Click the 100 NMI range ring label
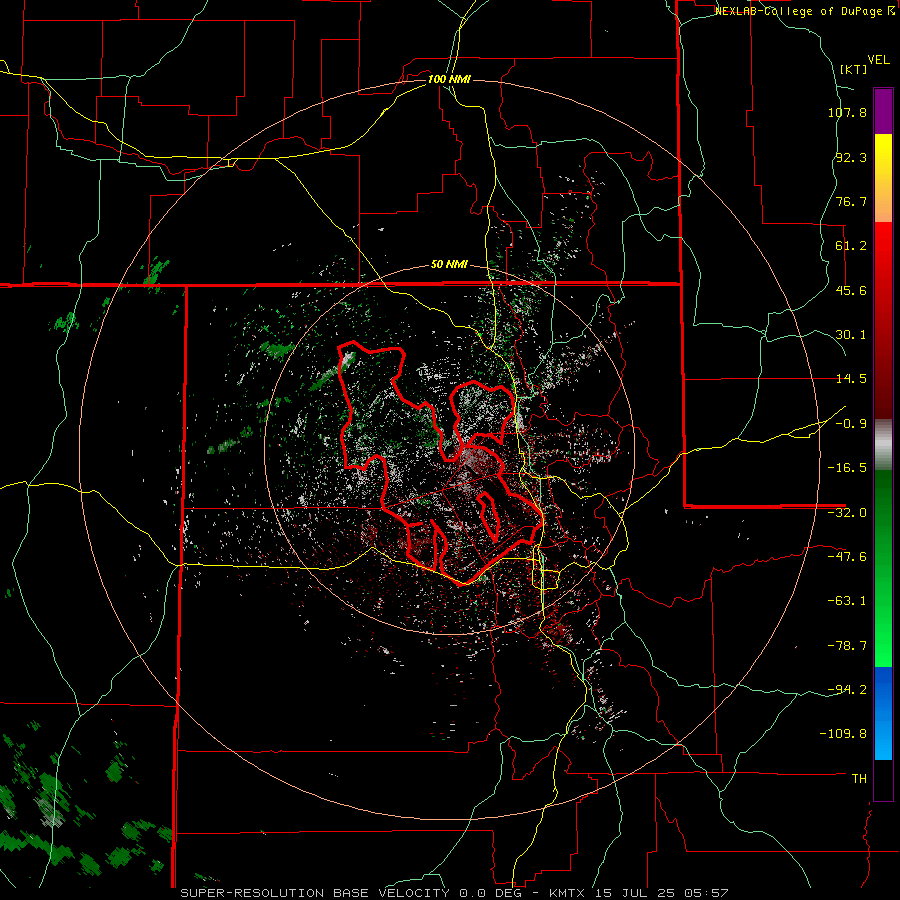 (449, 79)
